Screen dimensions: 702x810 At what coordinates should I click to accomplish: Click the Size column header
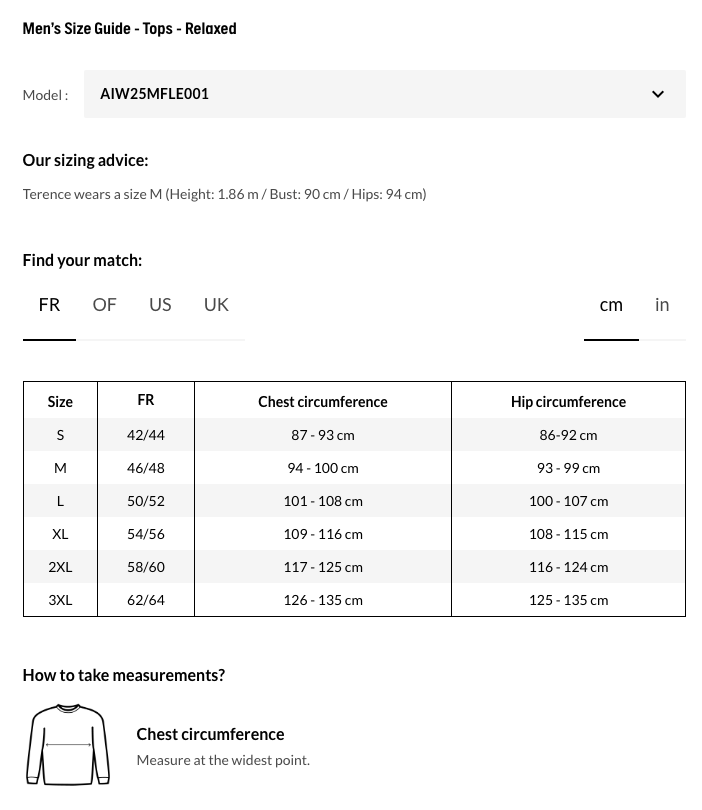[60, 402]
